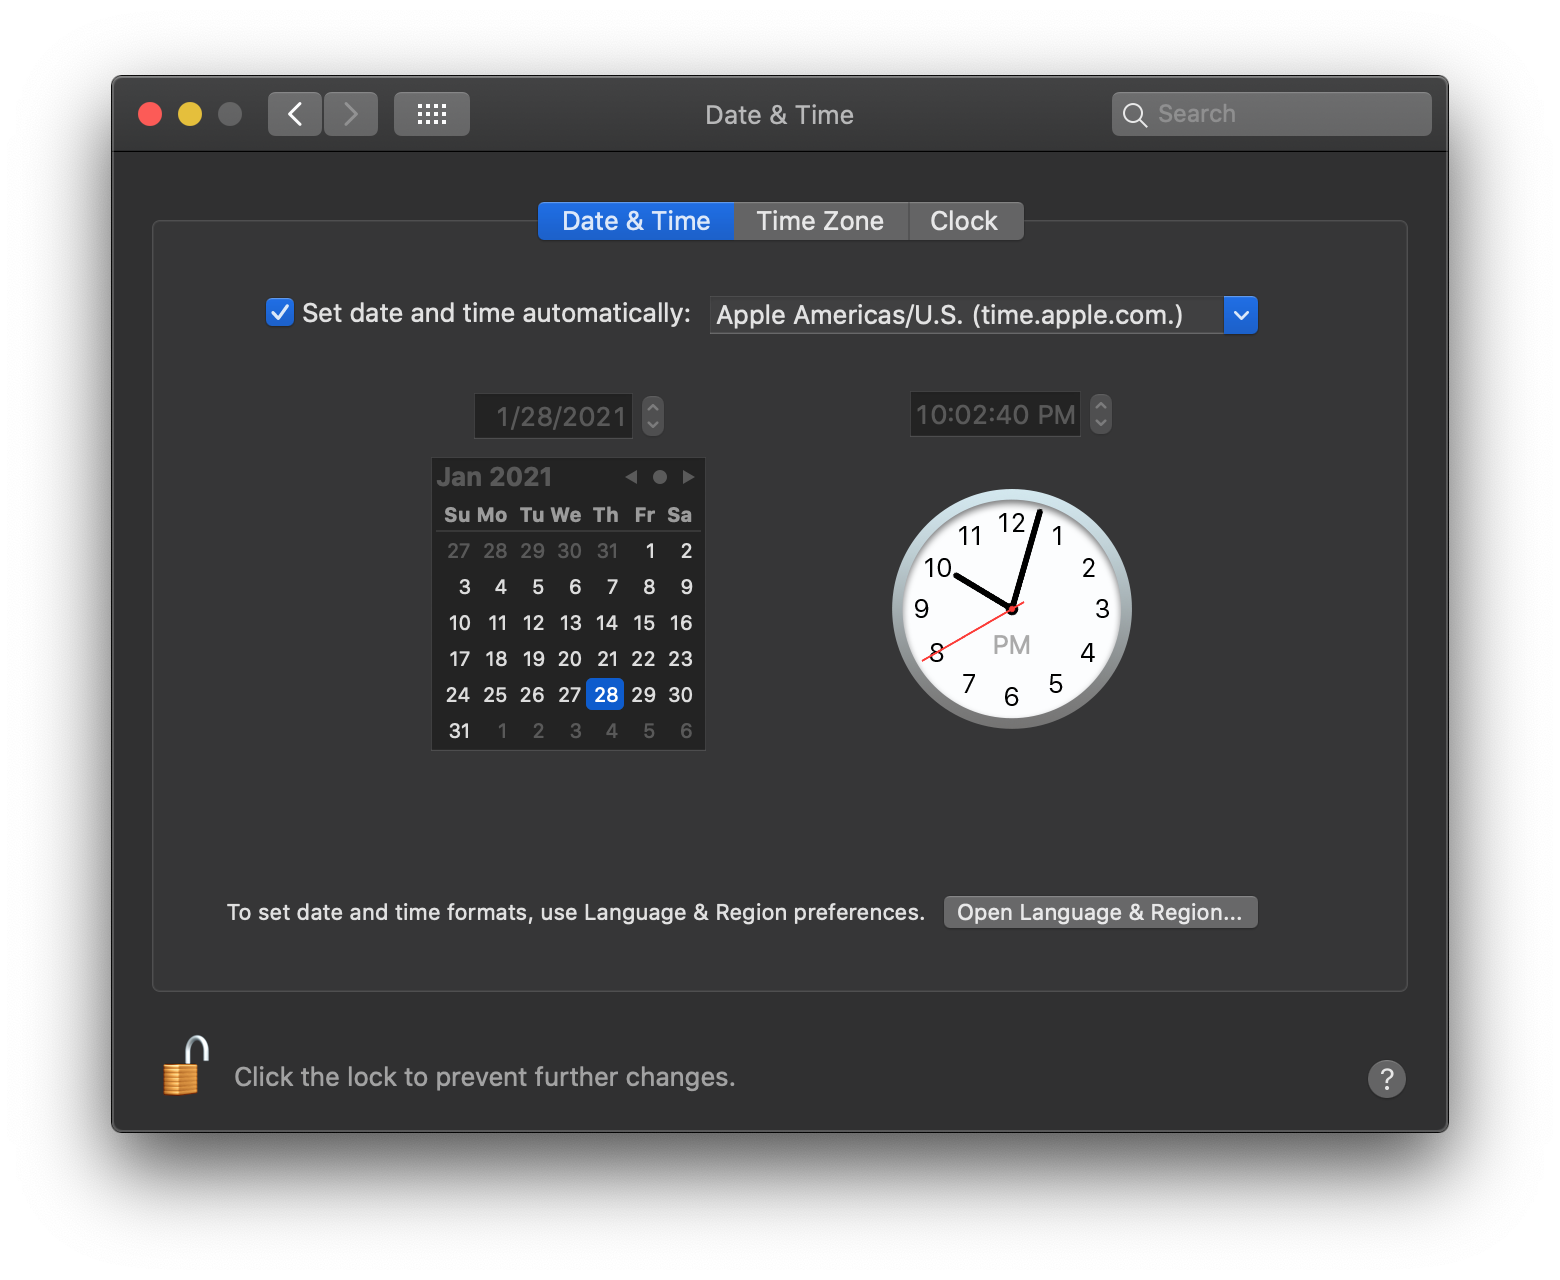The image size is (1560, 1280).
Task: Click the time server combo box text
Action: point(966,315)
